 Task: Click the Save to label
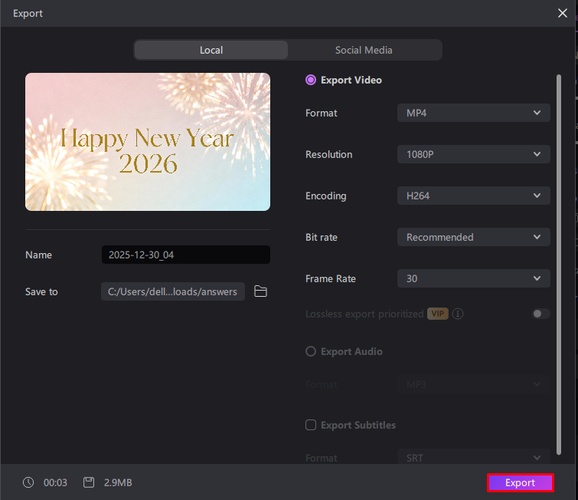point(41,292)
